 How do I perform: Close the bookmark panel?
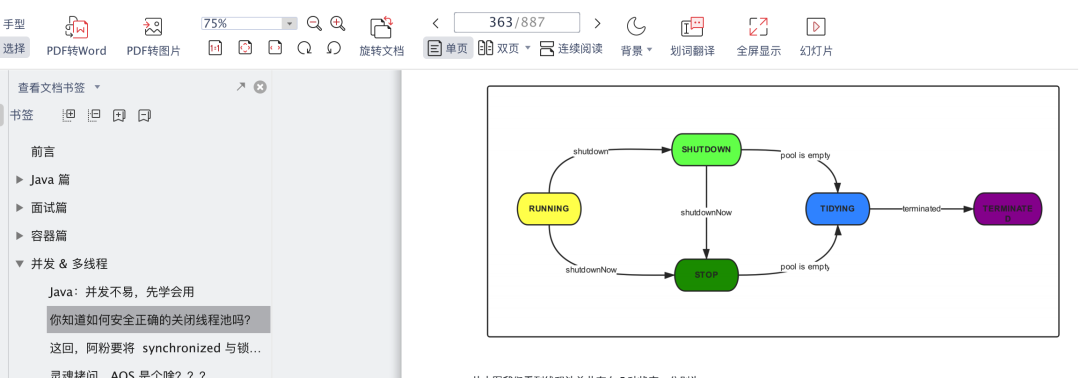tap(260, 87)
